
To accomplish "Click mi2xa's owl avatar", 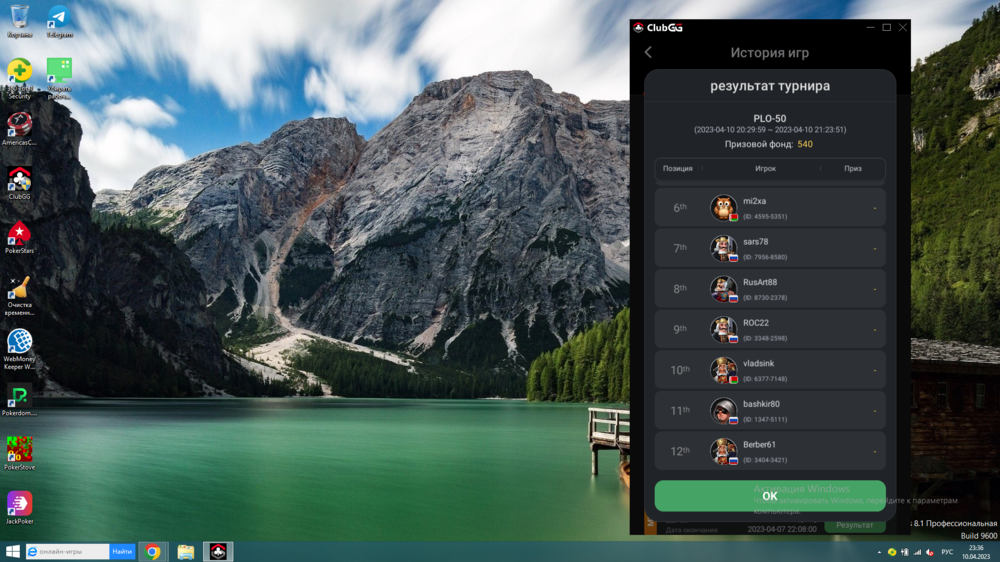I will pyautogui.click(x=723, y=207).
